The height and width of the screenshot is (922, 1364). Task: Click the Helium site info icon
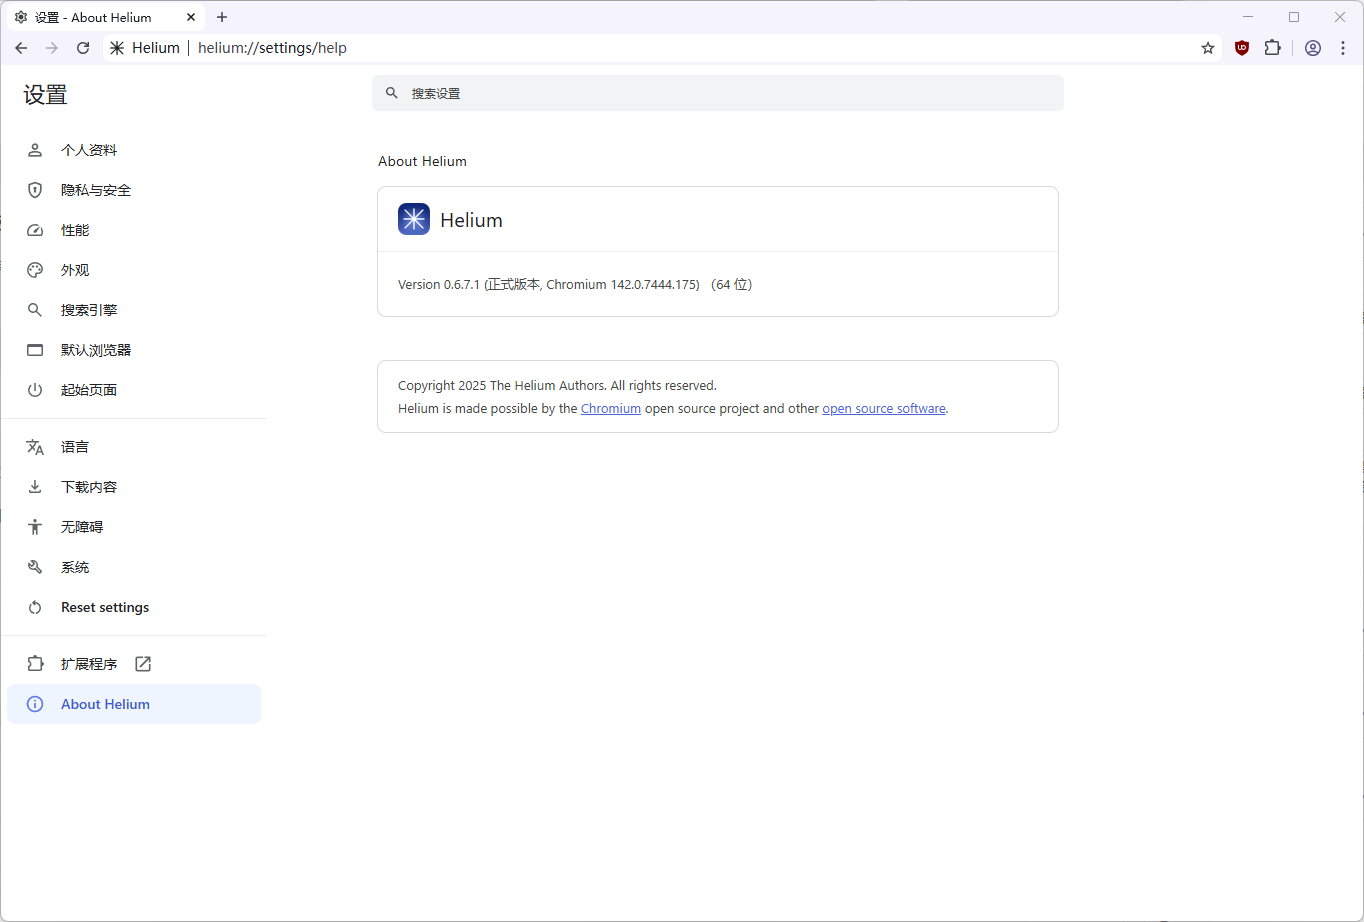tap(118, 48)
